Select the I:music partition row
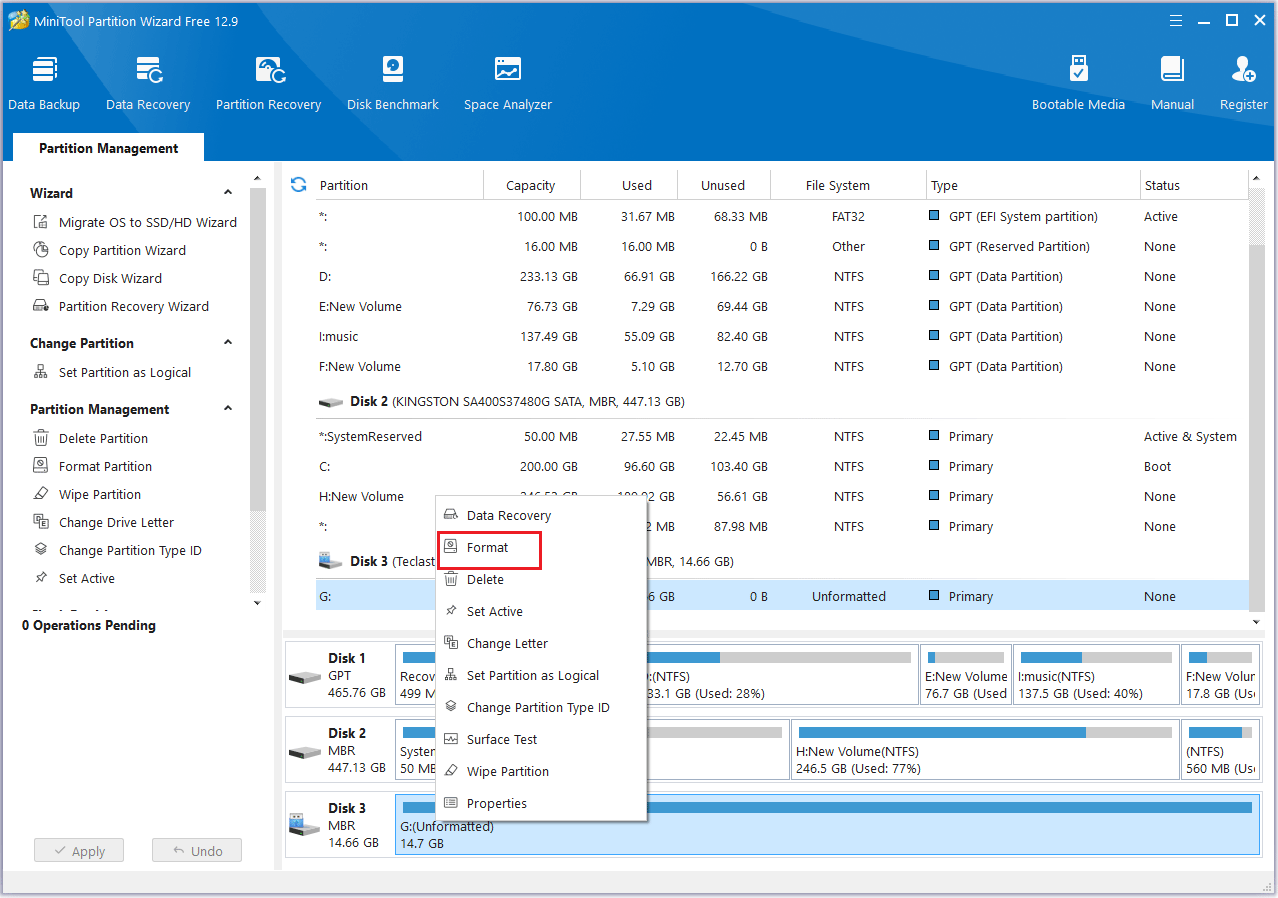 (x=782, y=336)
